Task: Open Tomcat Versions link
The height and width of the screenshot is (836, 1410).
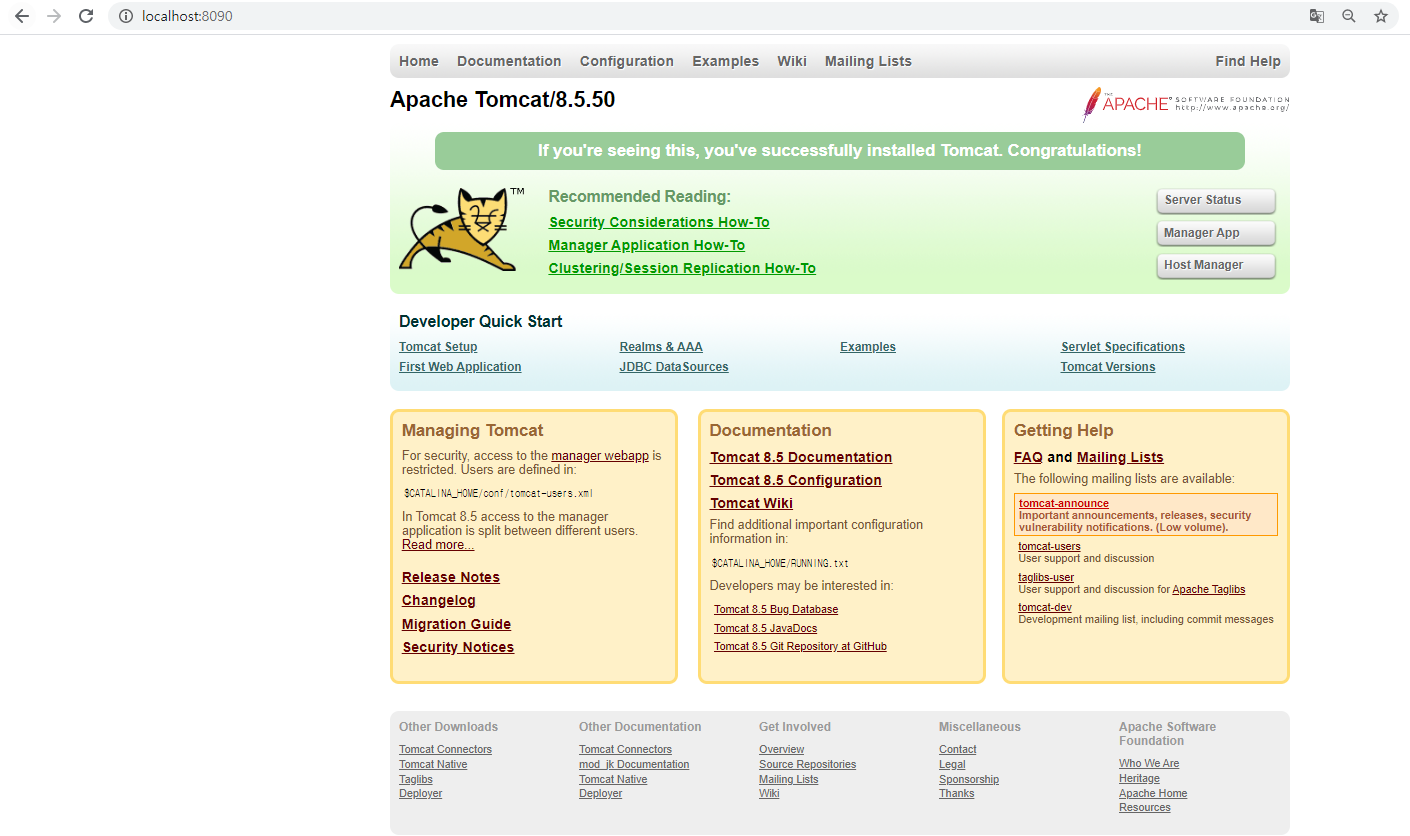Action: (1108, 367)
